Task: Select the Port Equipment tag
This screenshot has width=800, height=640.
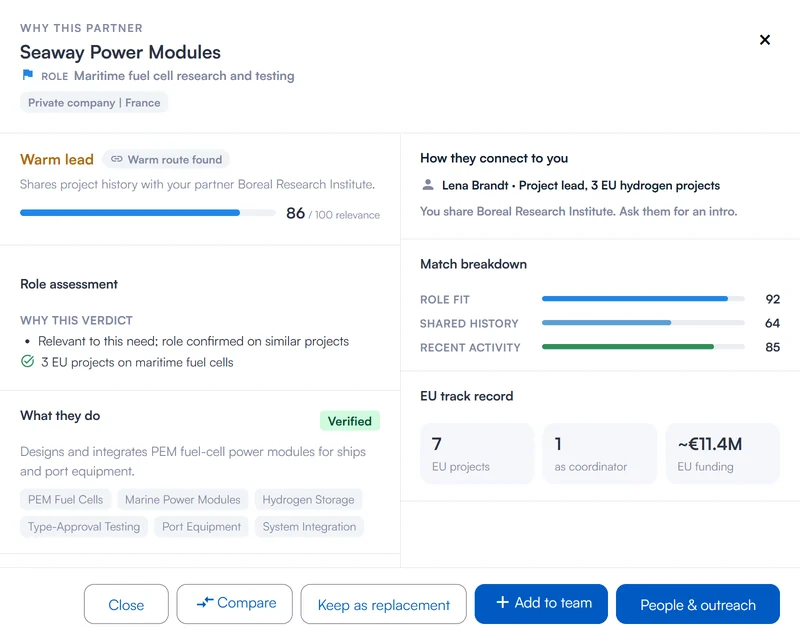Action: tap(201, 527)
